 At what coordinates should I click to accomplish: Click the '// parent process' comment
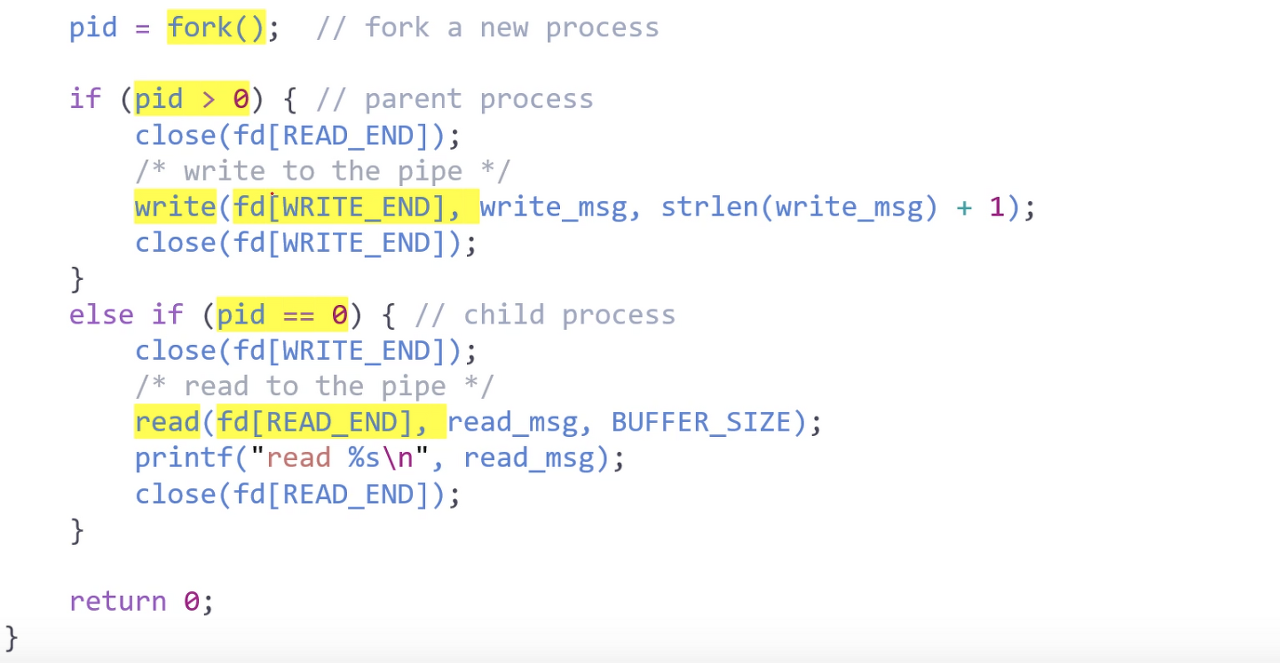point(454,99)
